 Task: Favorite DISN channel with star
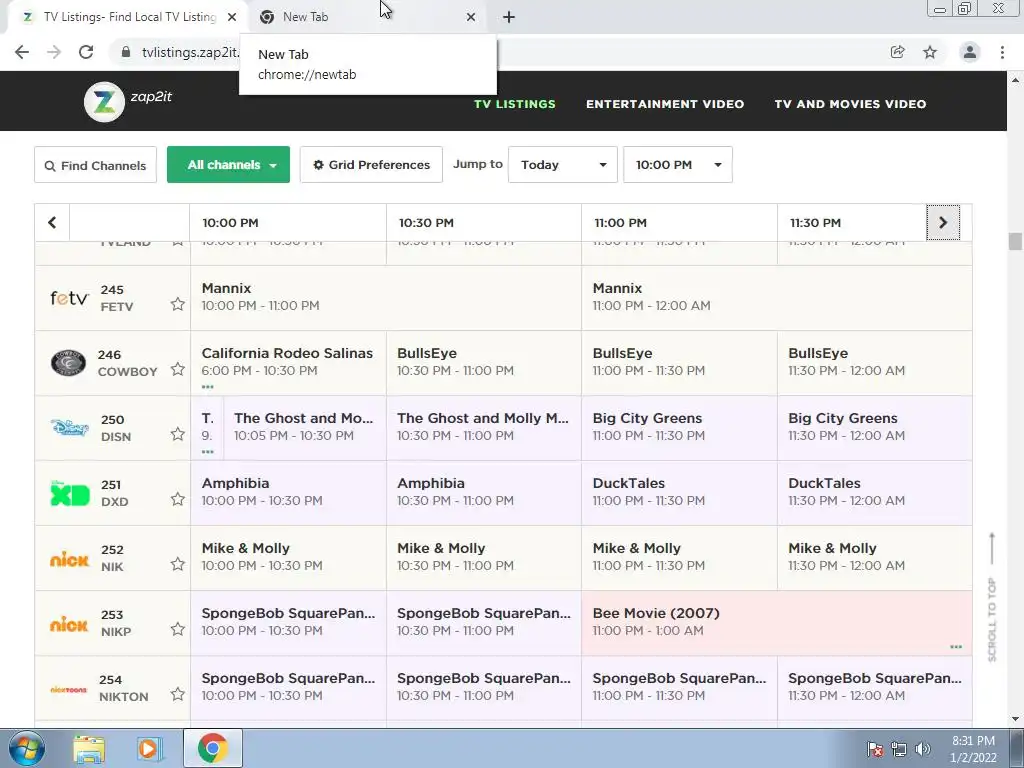pyautogui.click(x=178, y=434)
